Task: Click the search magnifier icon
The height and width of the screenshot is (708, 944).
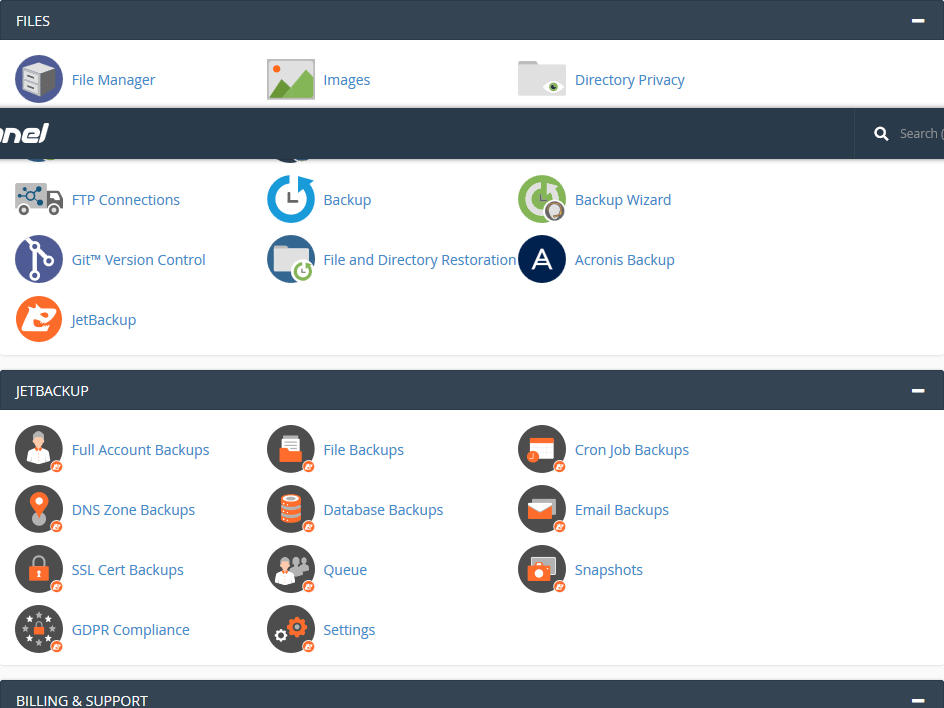Action: [x=881, y=134]
